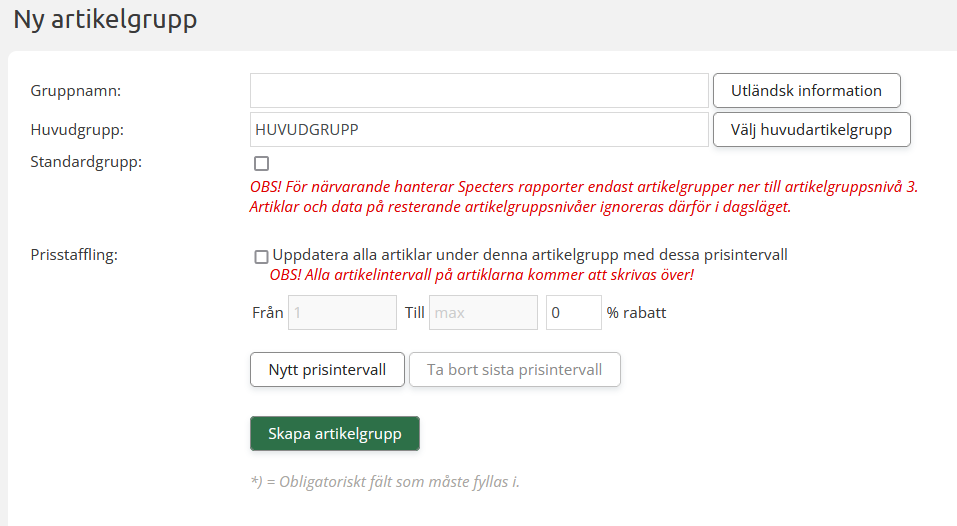The height and width of the screenshot is (526, 957).
Task: Click the % rabatt percentage field
Action: coord(573,313)
